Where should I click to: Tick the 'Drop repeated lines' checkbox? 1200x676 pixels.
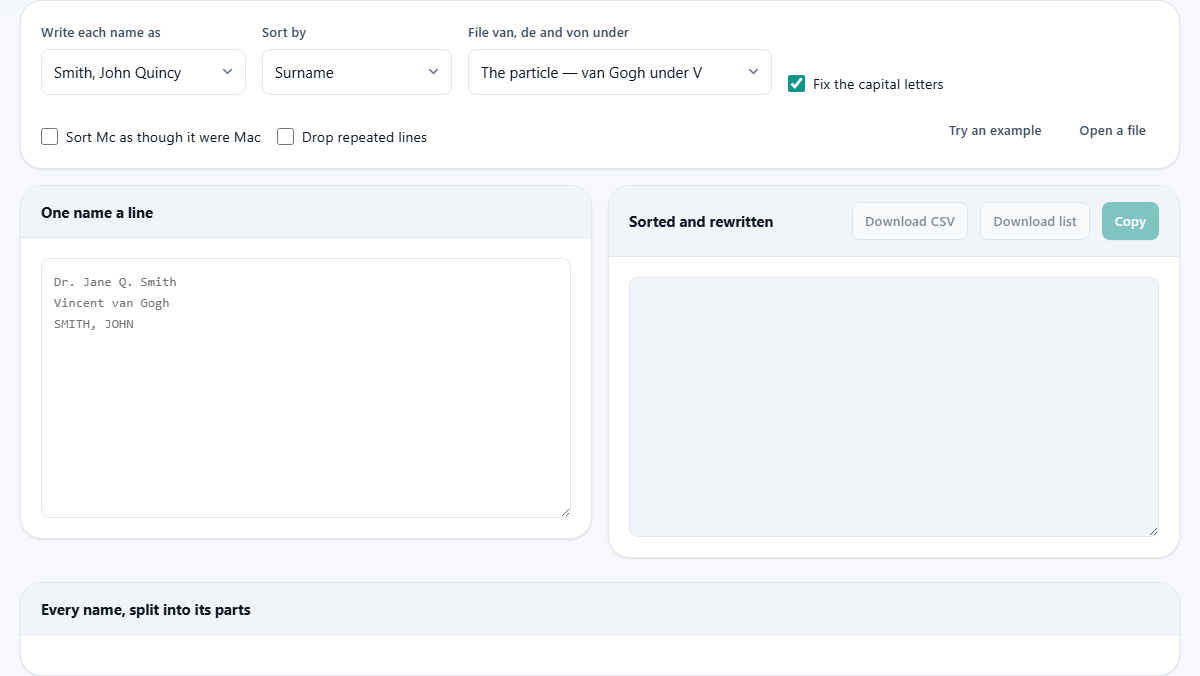(x=286, y=137)
